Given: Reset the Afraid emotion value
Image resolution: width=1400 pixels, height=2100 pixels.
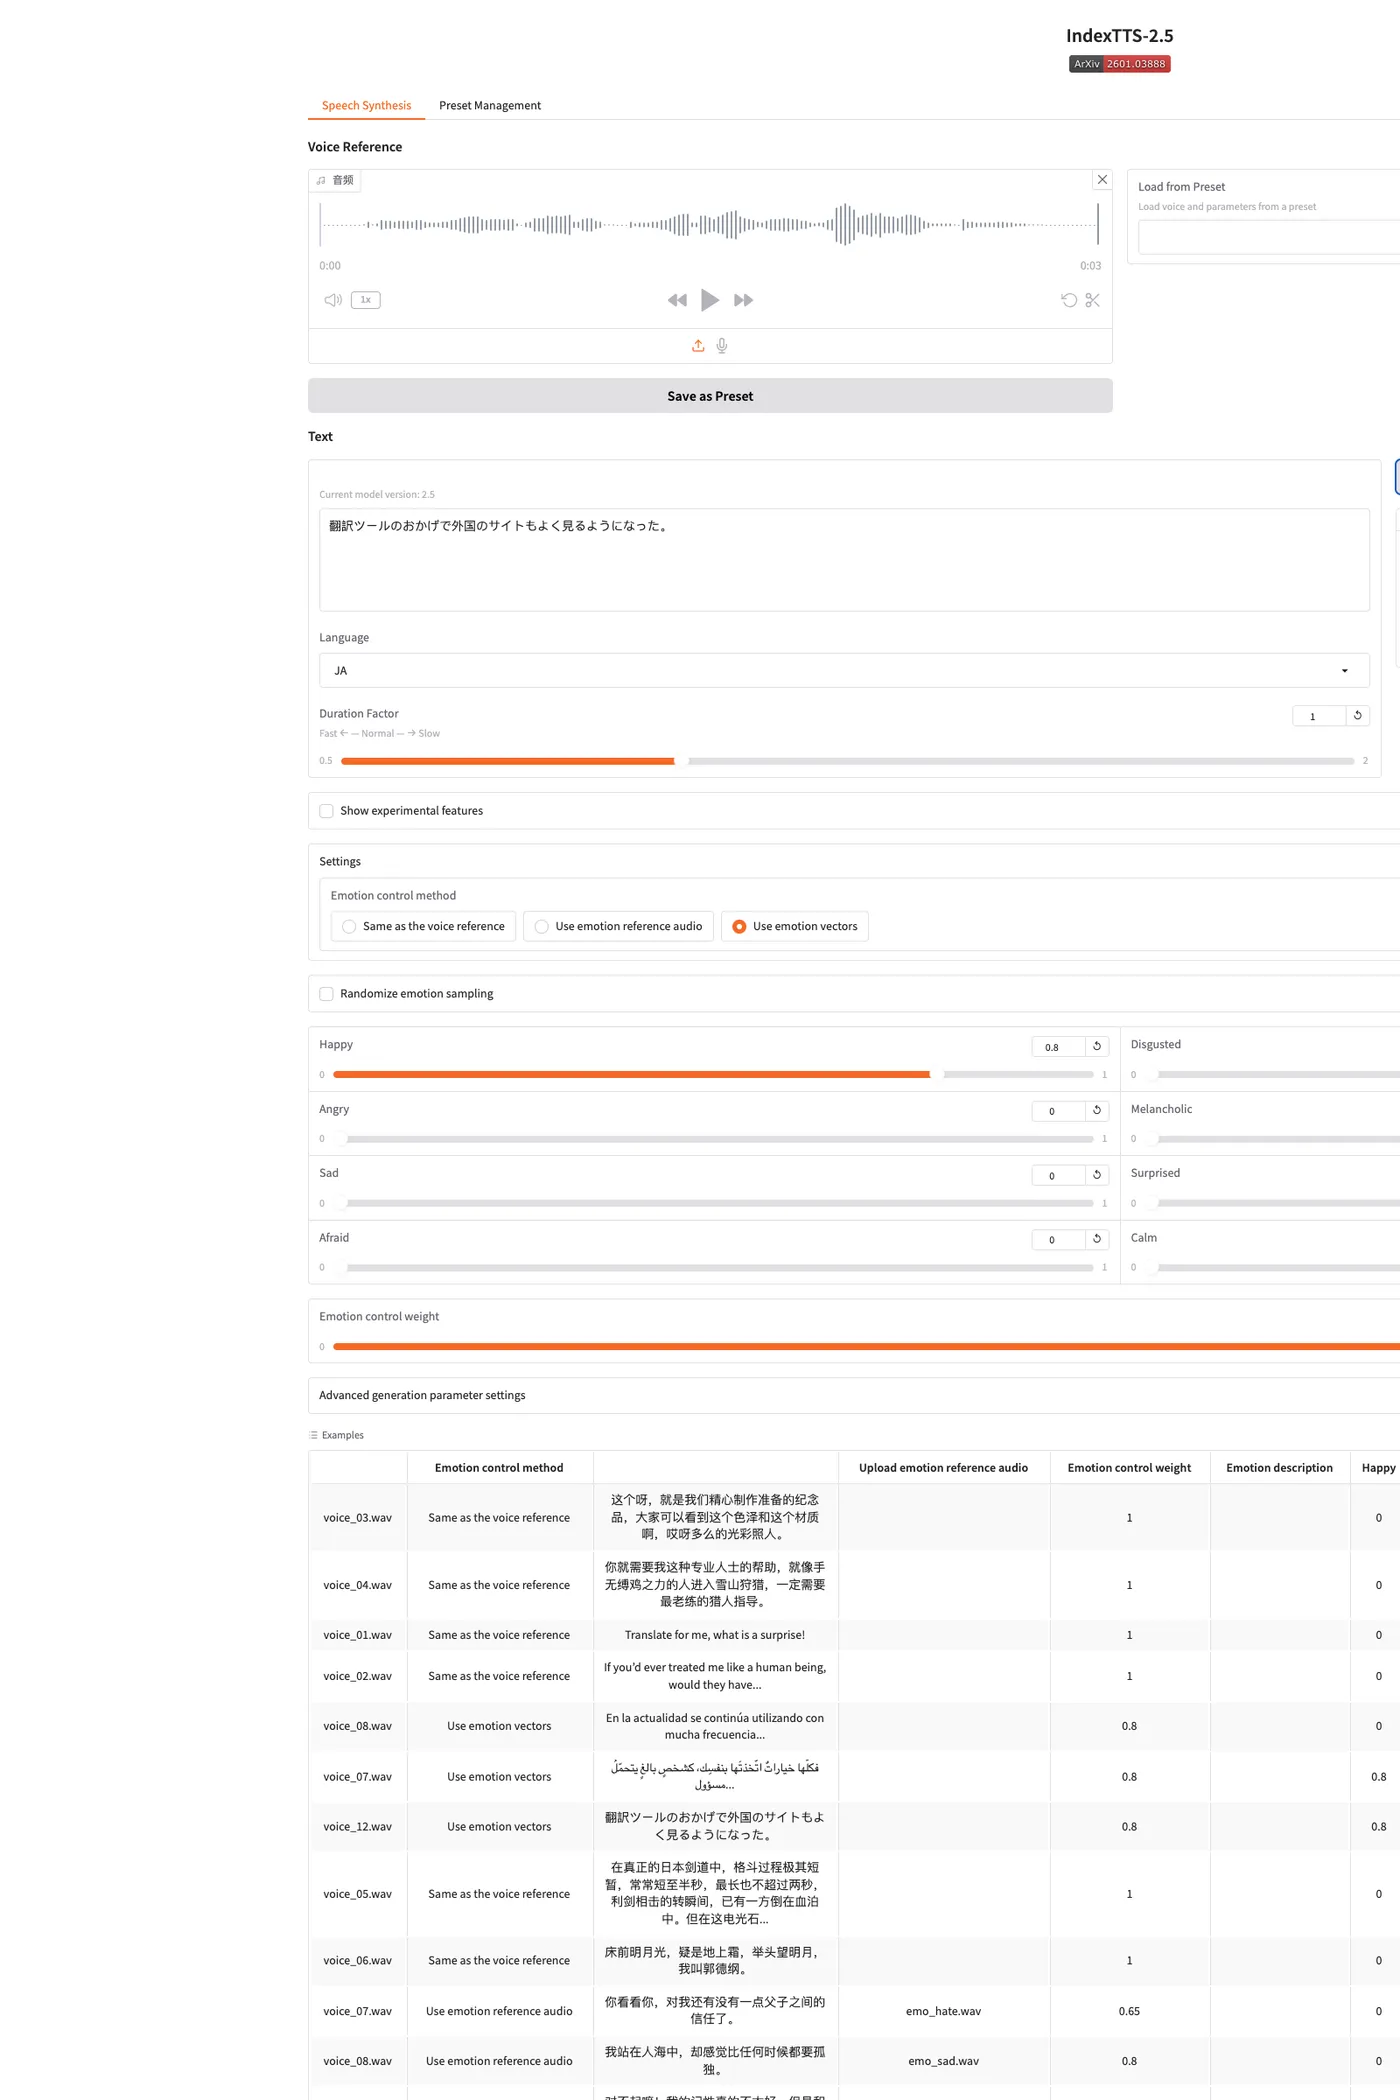Looking at the screenshot, I should (x=1097, y=1239).
